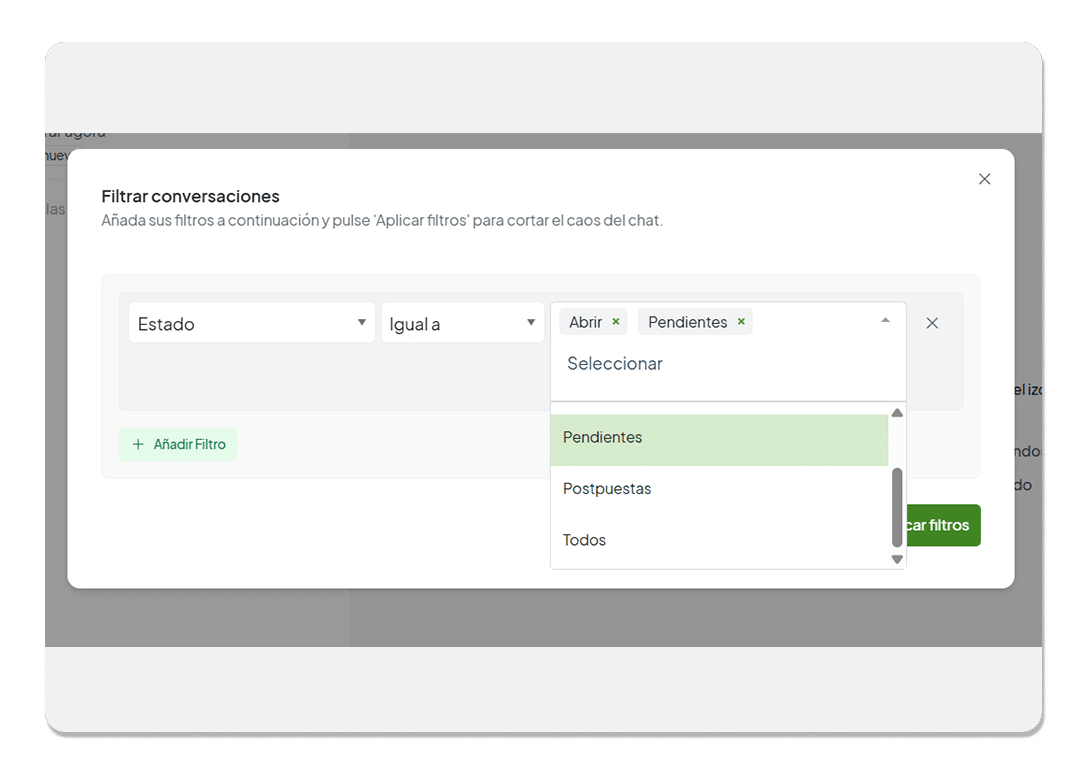Viewport: 1078px width, 775px height.
Task: Click the options list scrollbar thumb
Action: pyautogui.click(x=897, y=506)
